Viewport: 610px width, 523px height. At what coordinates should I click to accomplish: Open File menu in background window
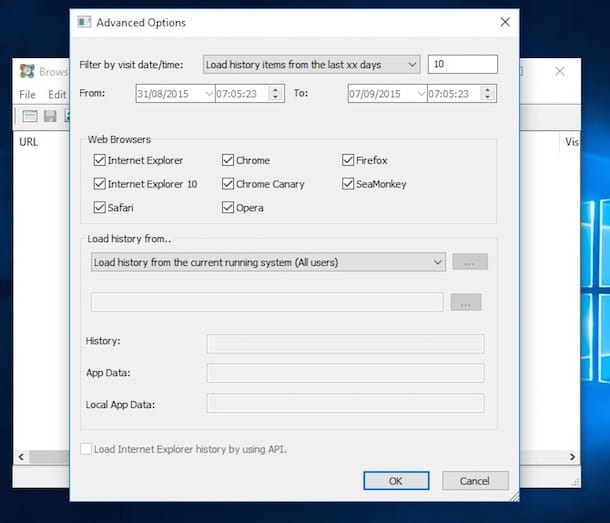coord(27,95)
